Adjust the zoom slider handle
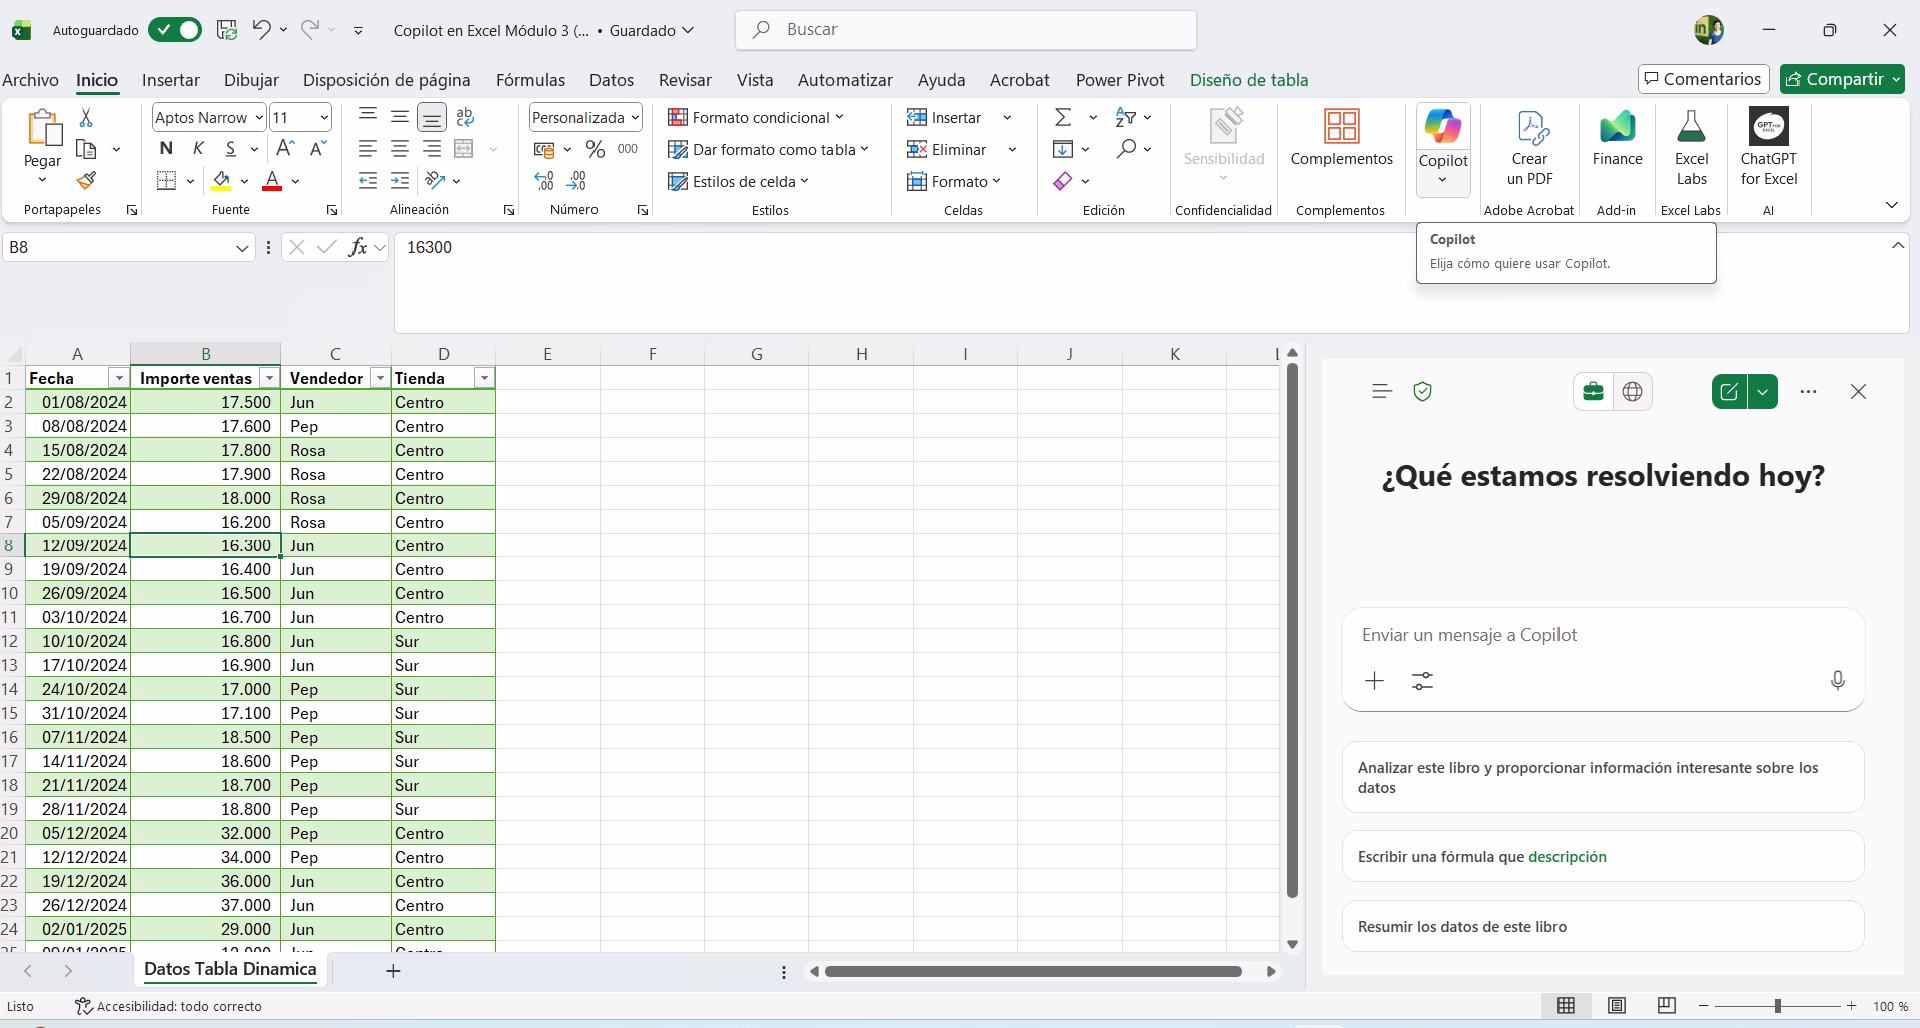 click(x=1777, y=1006)
